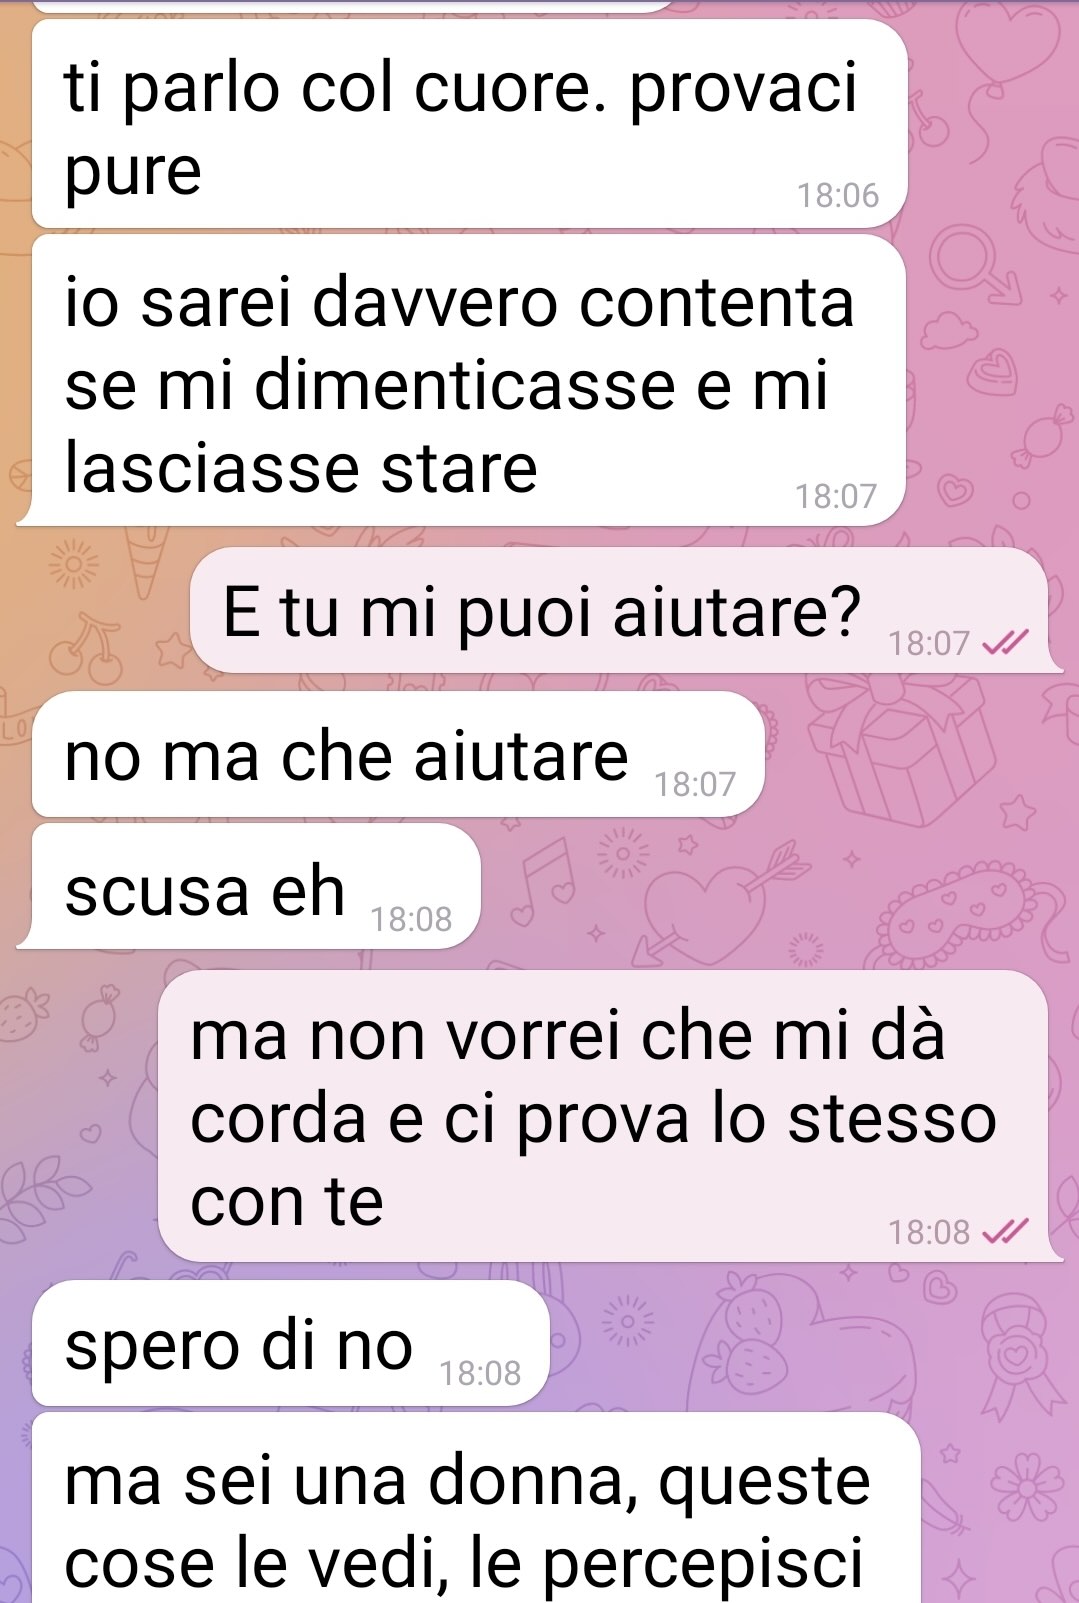The width and height of the screenshot is (1079, 1603).
Task: Tap the 18:06 timestamp on first message
Action: [x=837, y=195]
